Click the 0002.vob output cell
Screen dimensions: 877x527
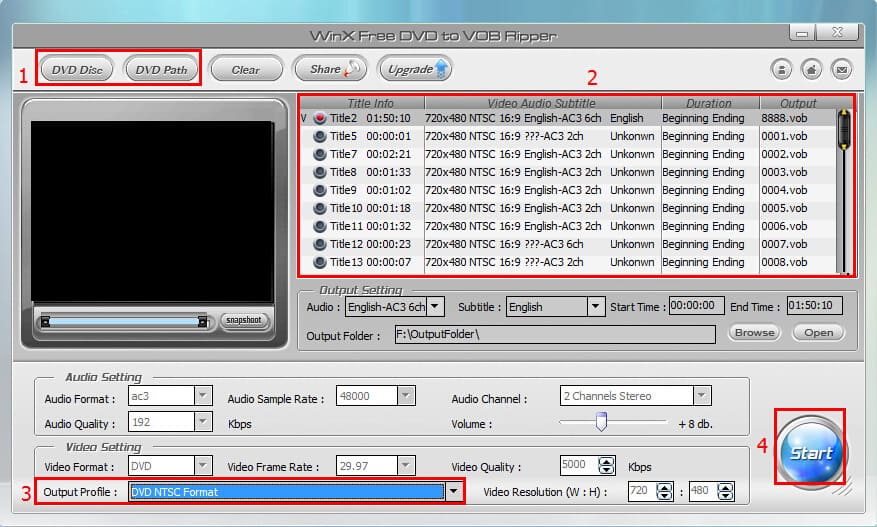coord(784,154)
